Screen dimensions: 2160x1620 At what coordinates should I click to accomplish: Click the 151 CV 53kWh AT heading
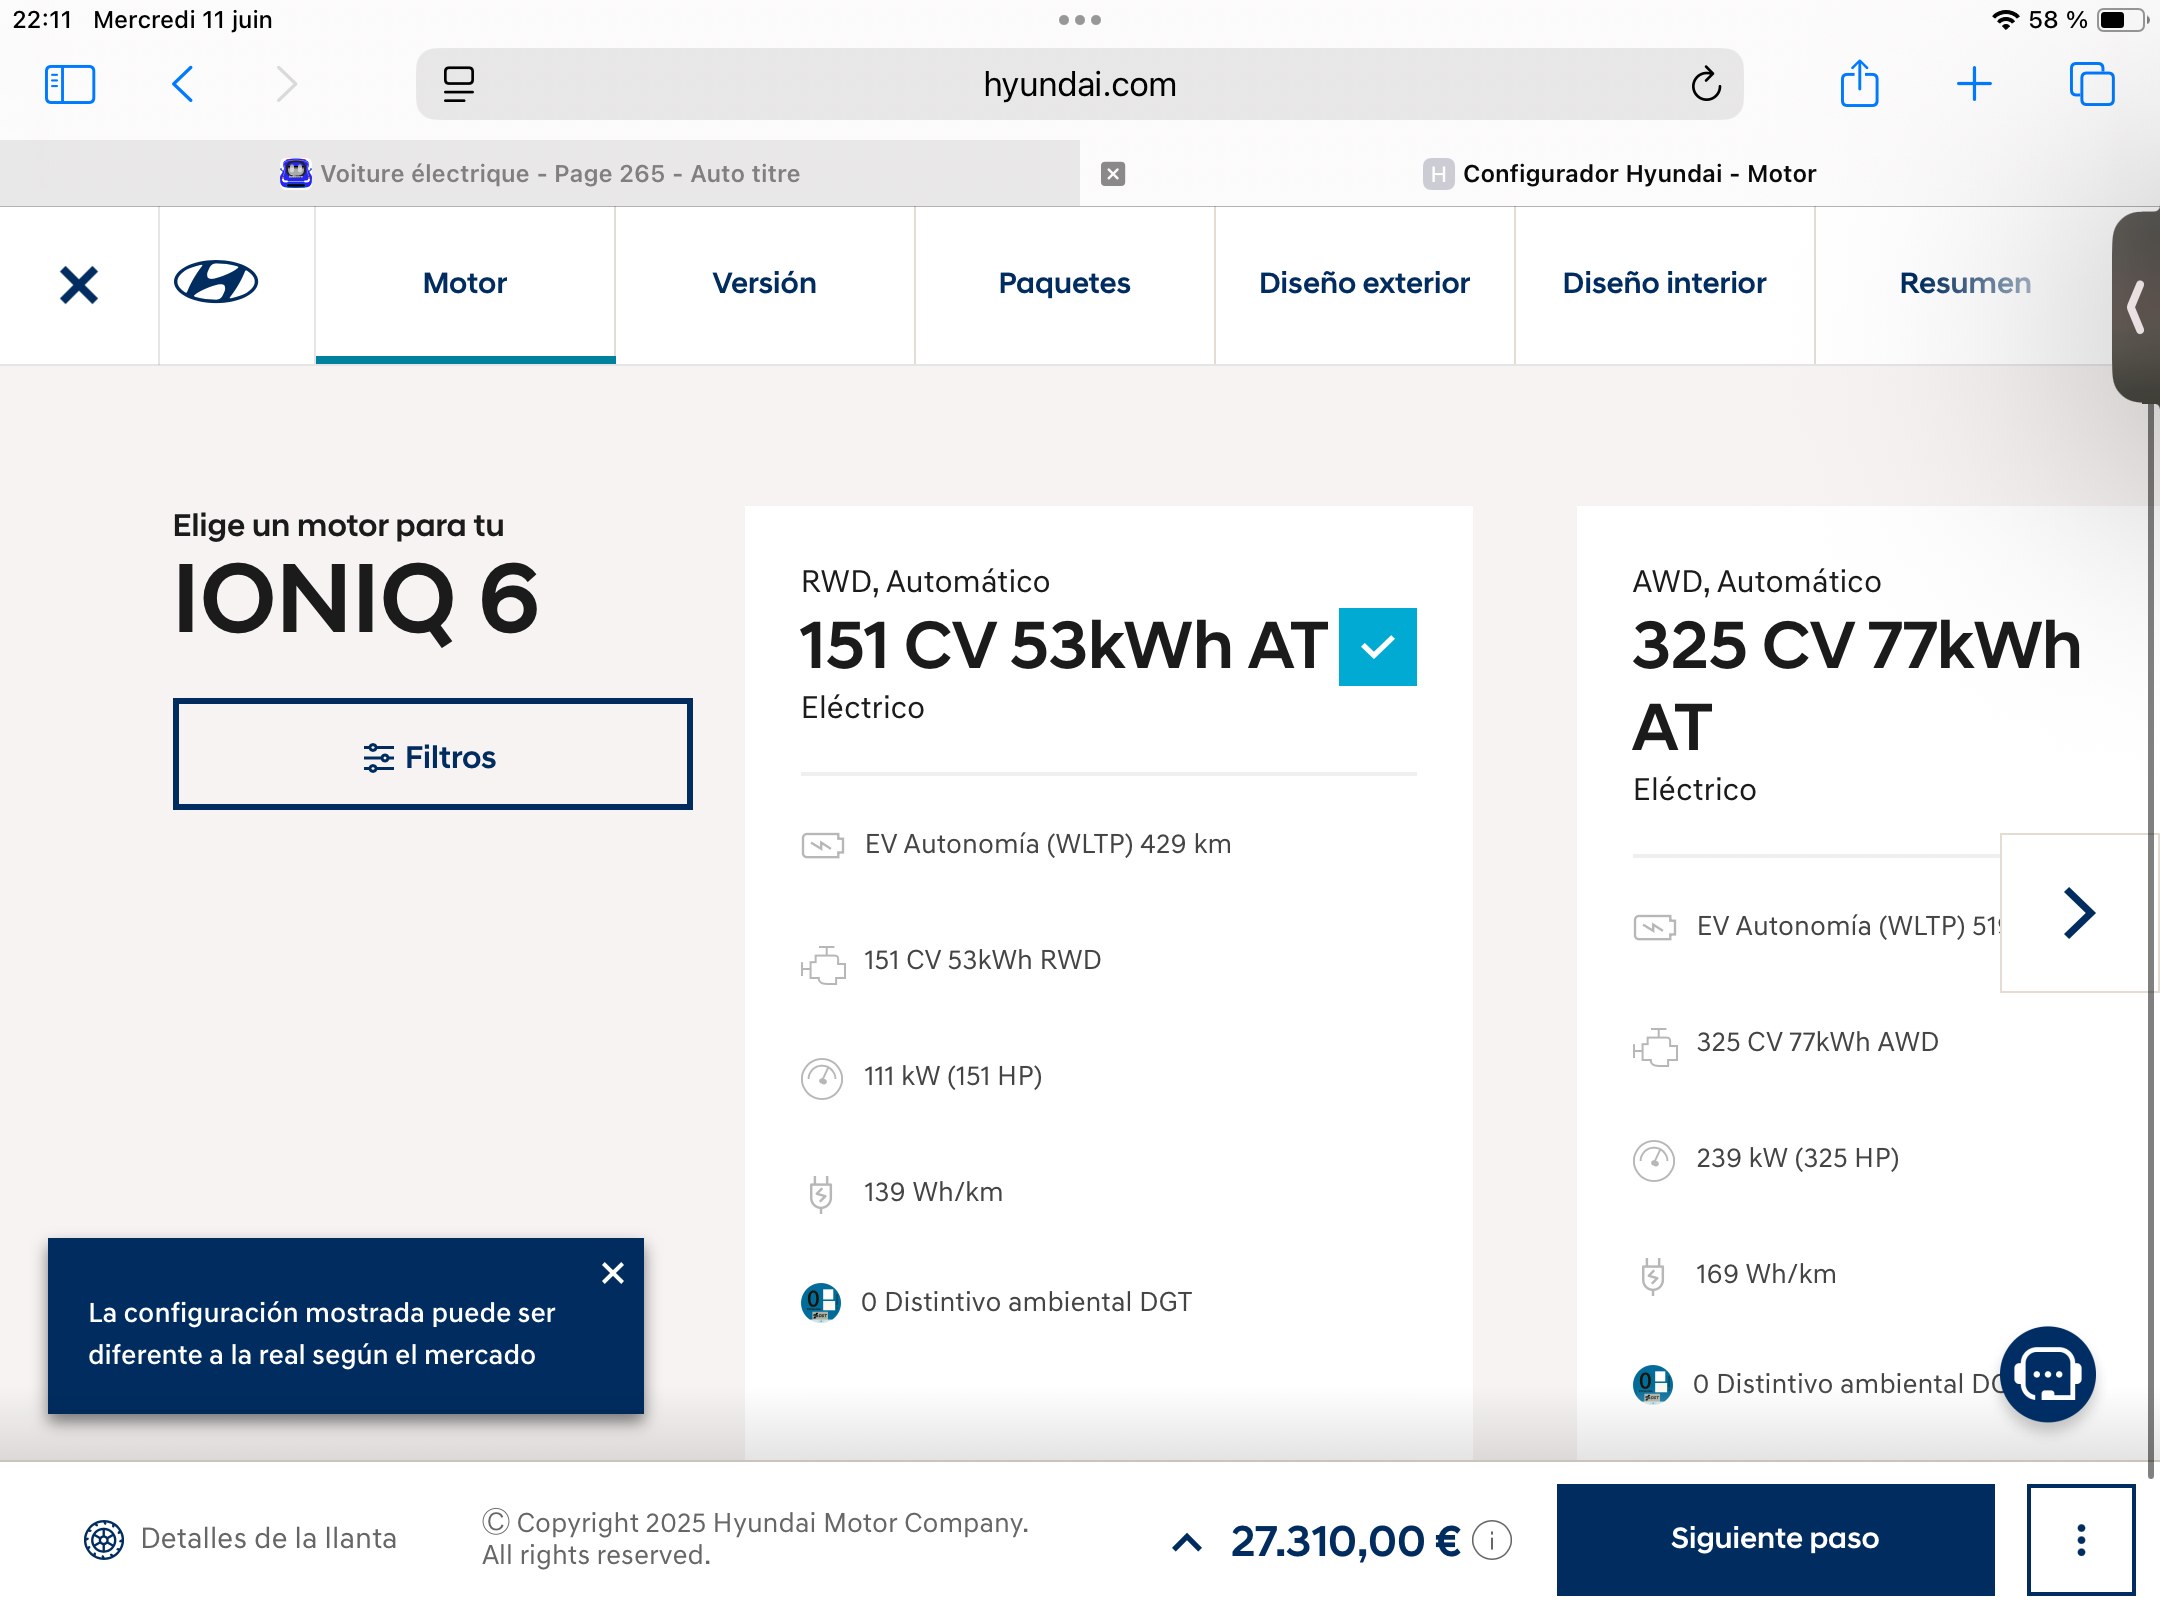[1063, 645]
